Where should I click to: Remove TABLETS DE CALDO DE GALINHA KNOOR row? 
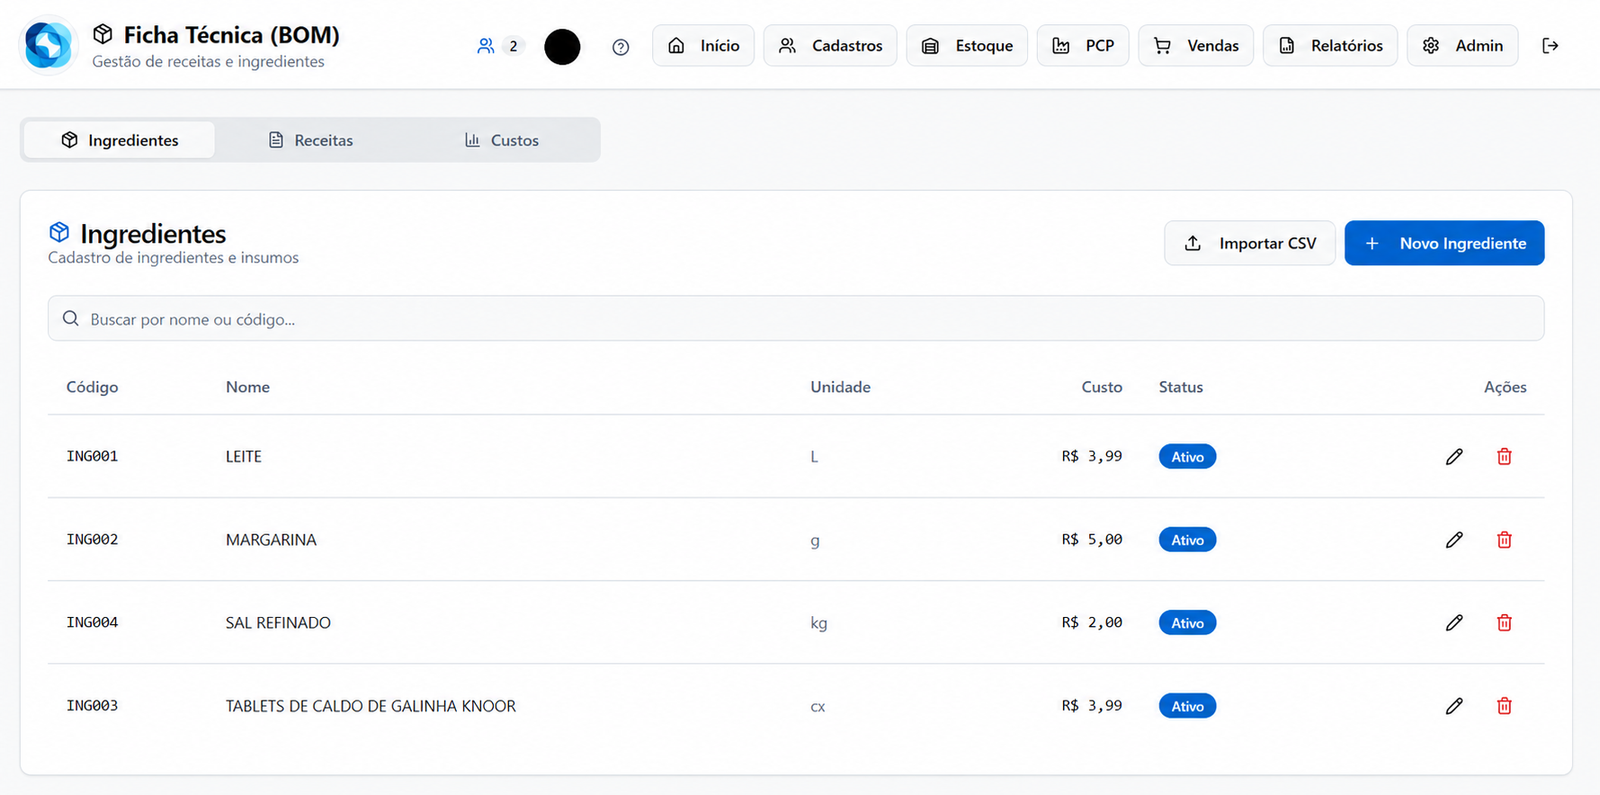[1504, 706]
